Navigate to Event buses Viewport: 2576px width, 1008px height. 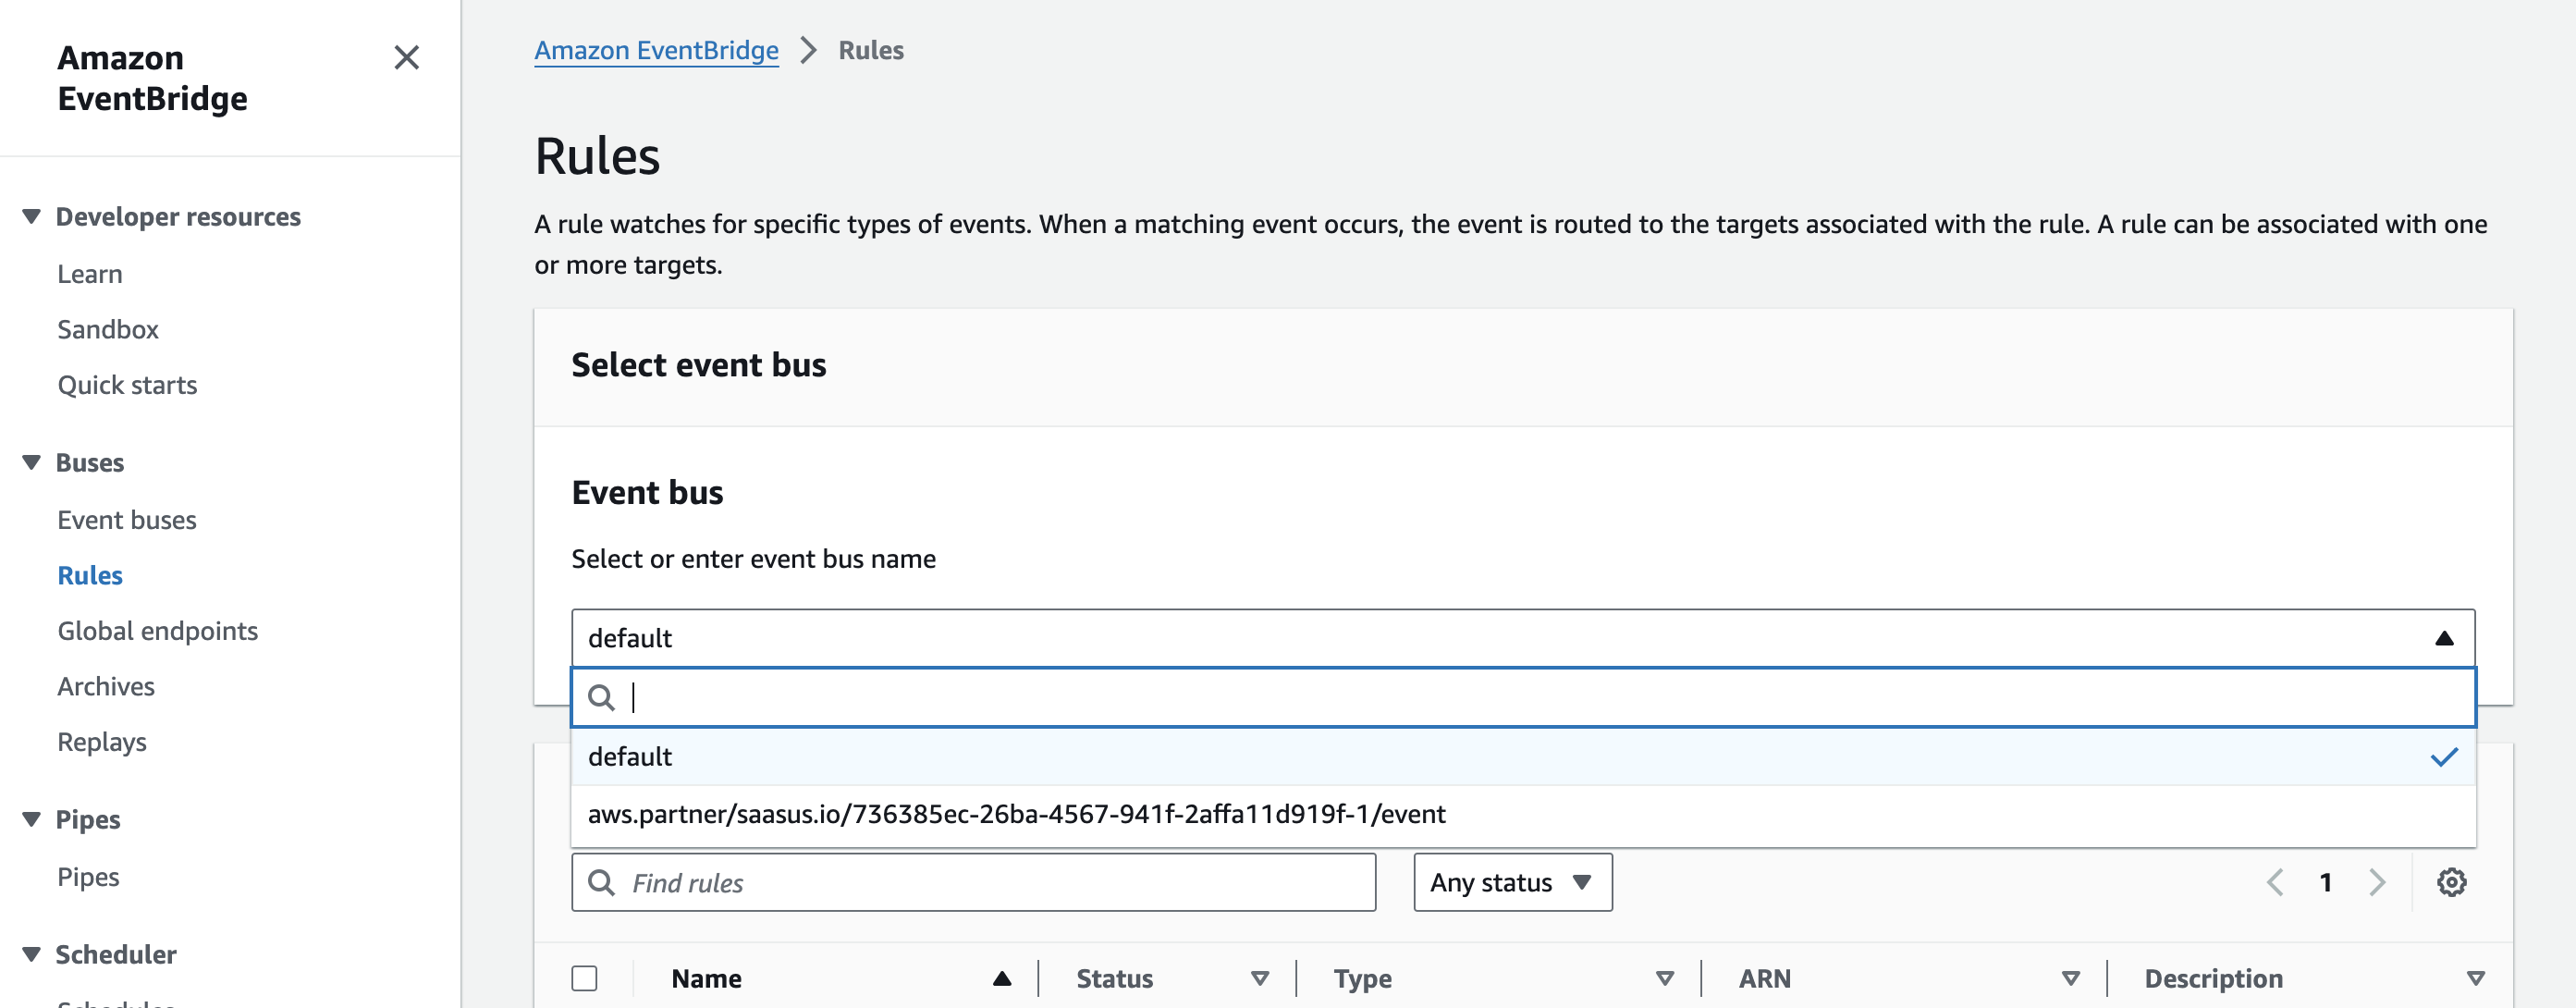(127, 520)
